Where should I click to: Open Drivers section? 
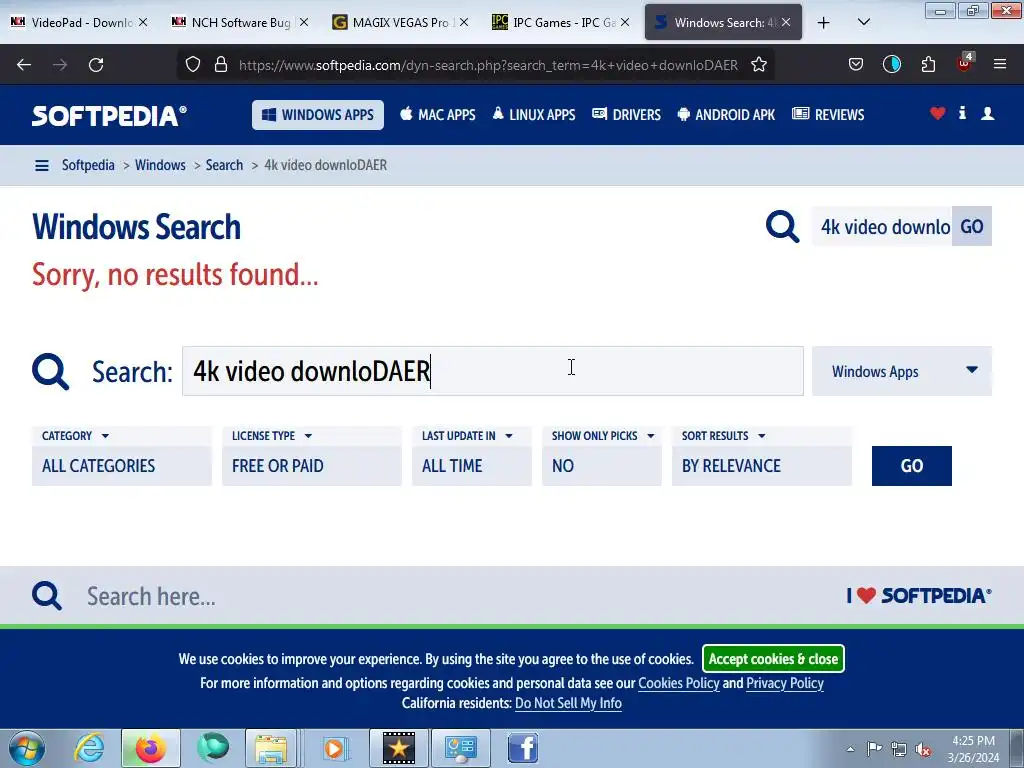pos(626,115)
